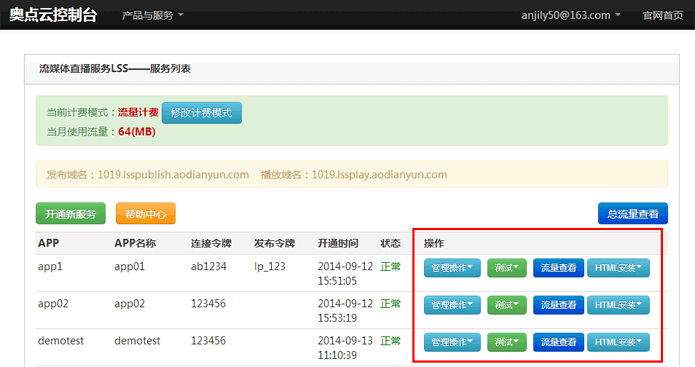Click the 正常 status in demotest row
Image resolution: width=695 pixels, height=367 pixels.
point(390,341)
